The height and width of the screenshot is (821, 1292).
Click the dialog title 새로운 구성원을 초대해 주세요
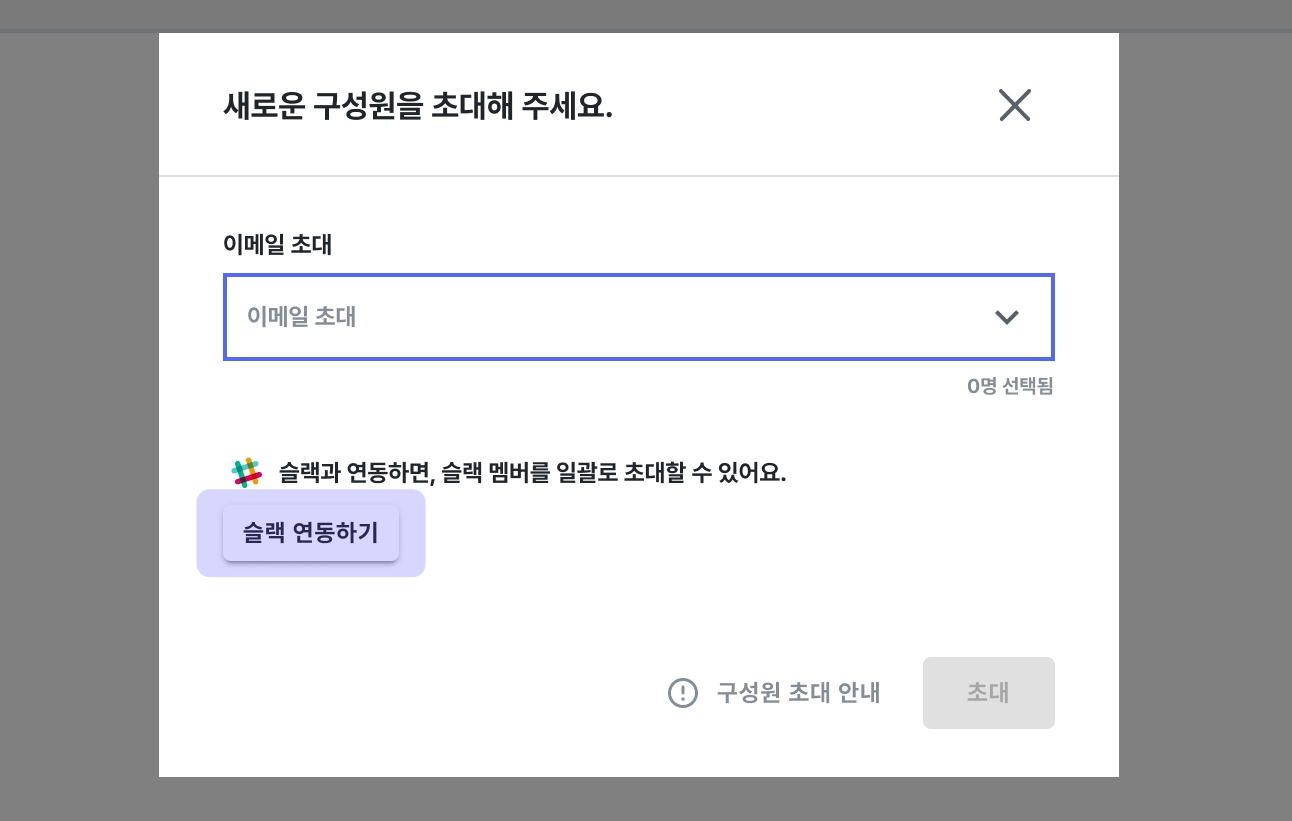pyautogui.click(x=417, y=106)
